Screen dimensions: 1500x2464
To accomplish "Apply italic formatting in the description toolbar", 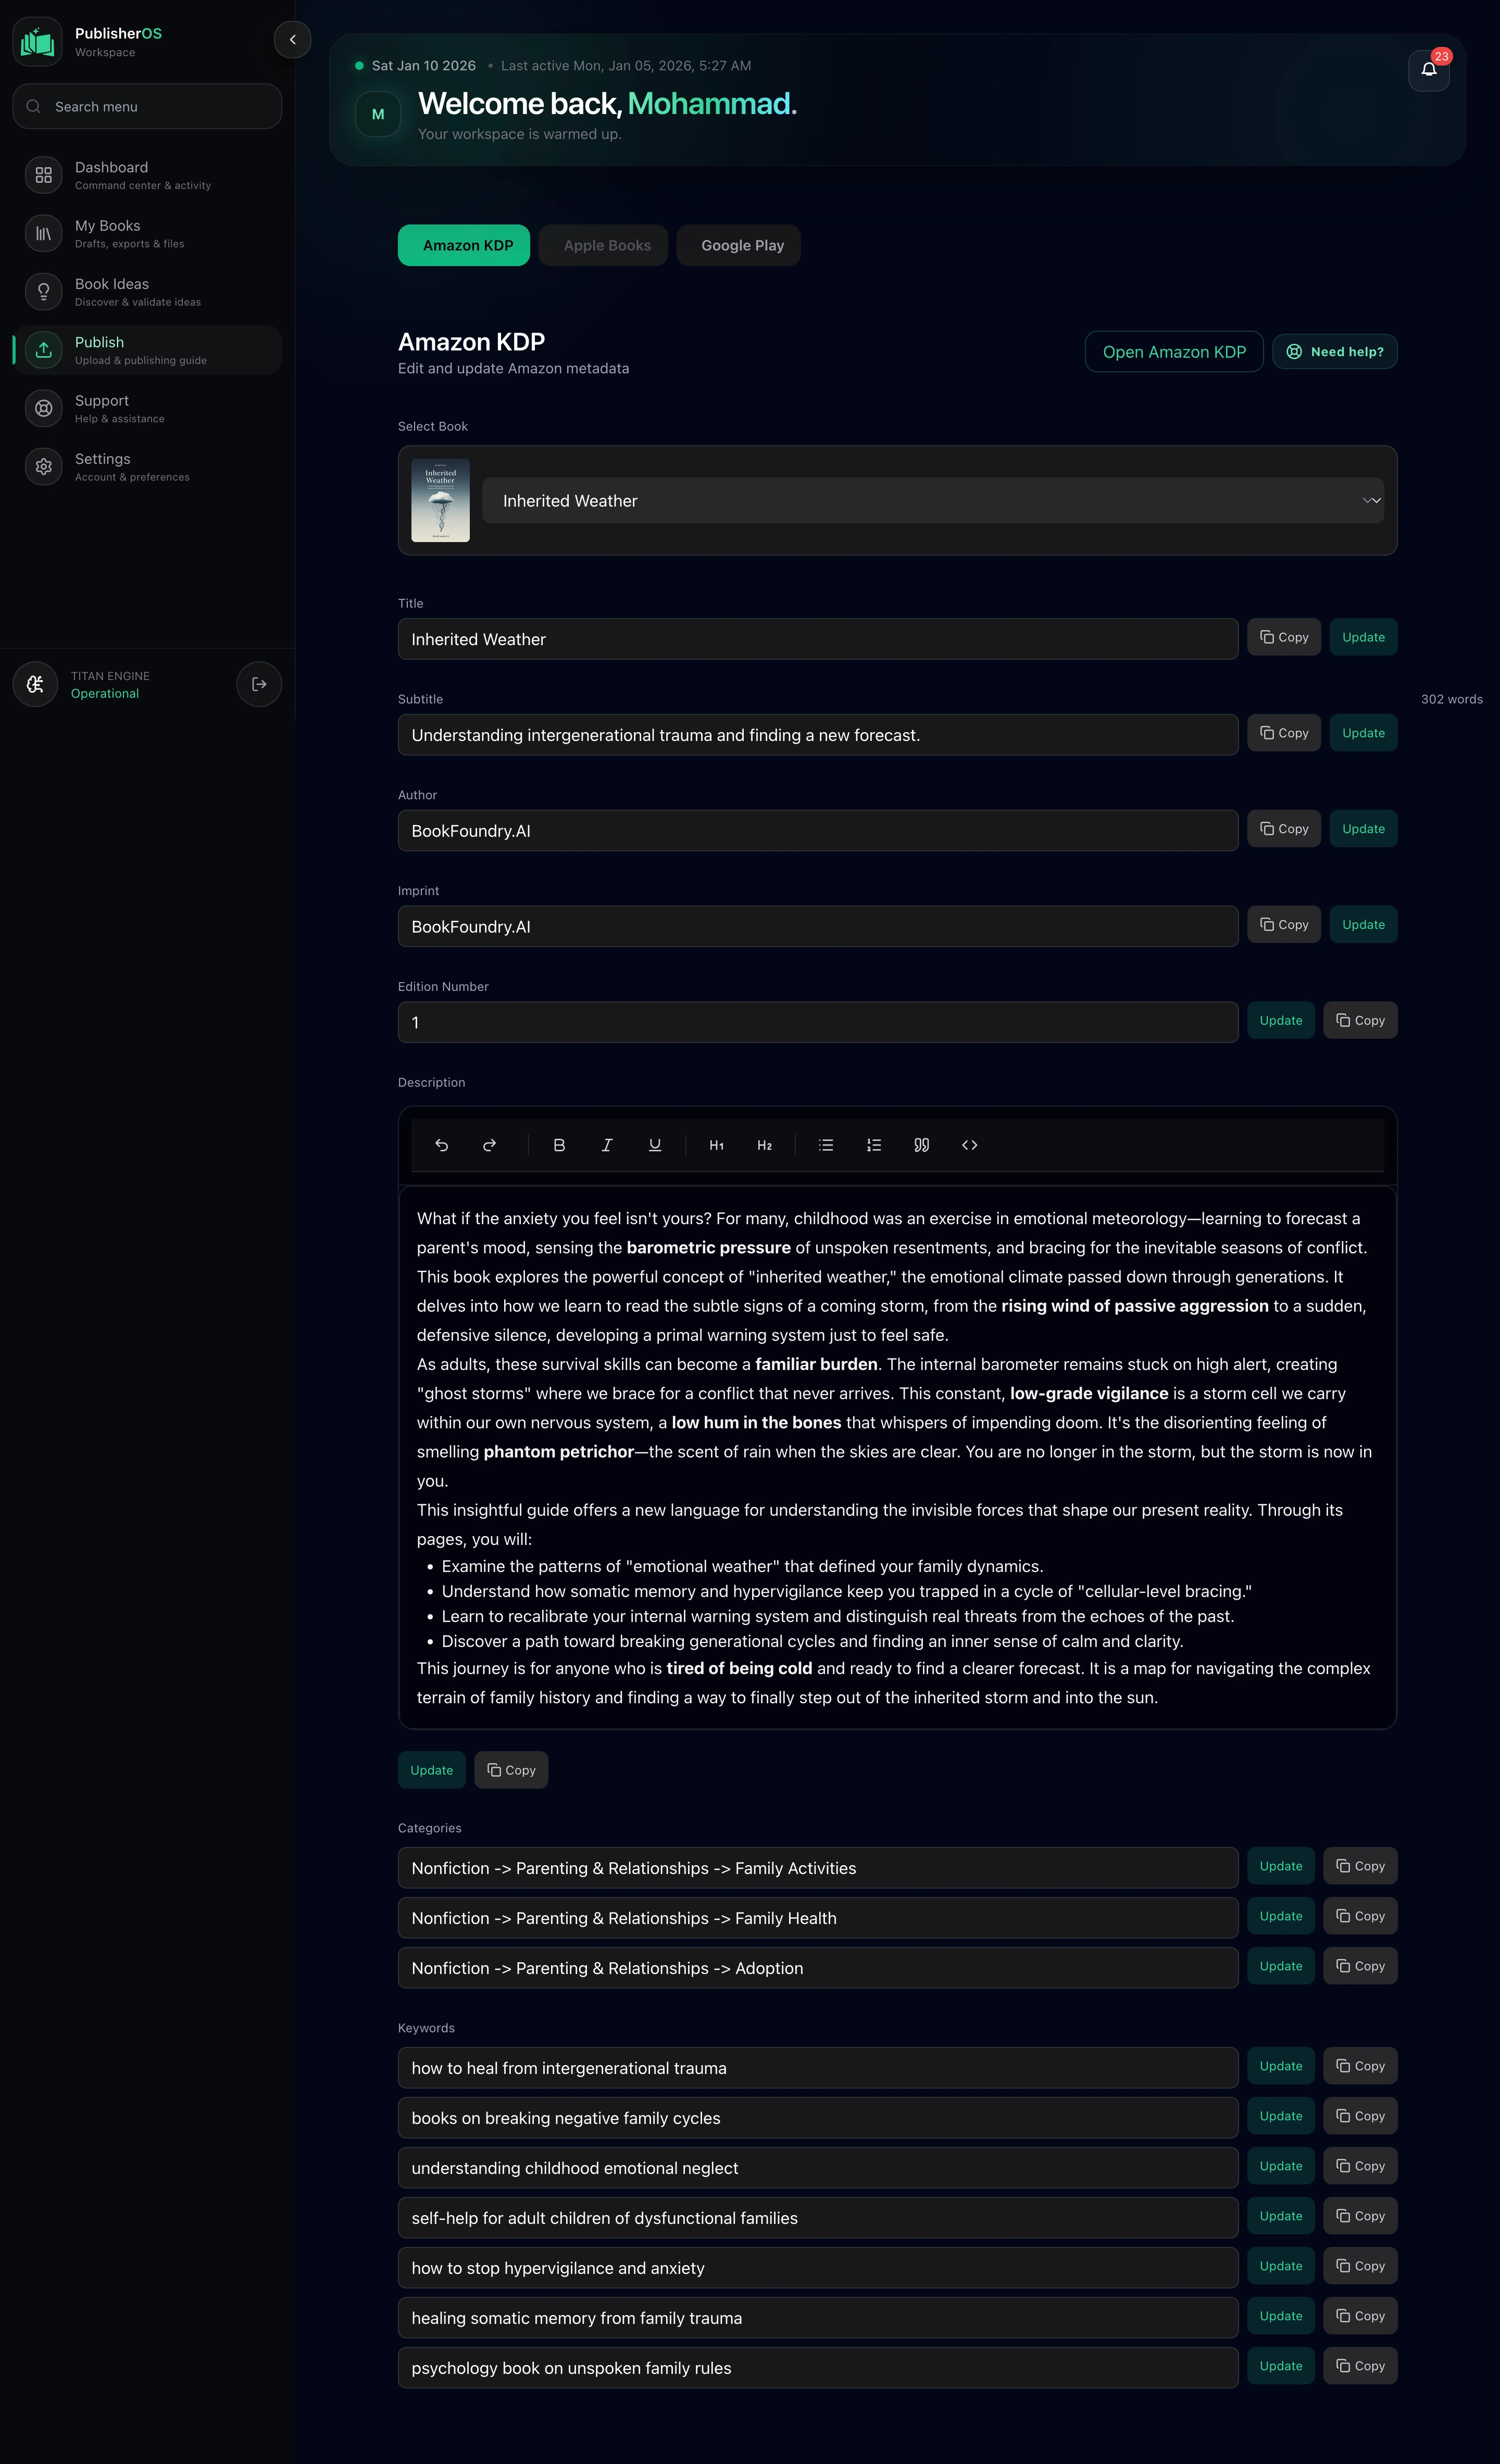I will click(x=607, y=1145).
